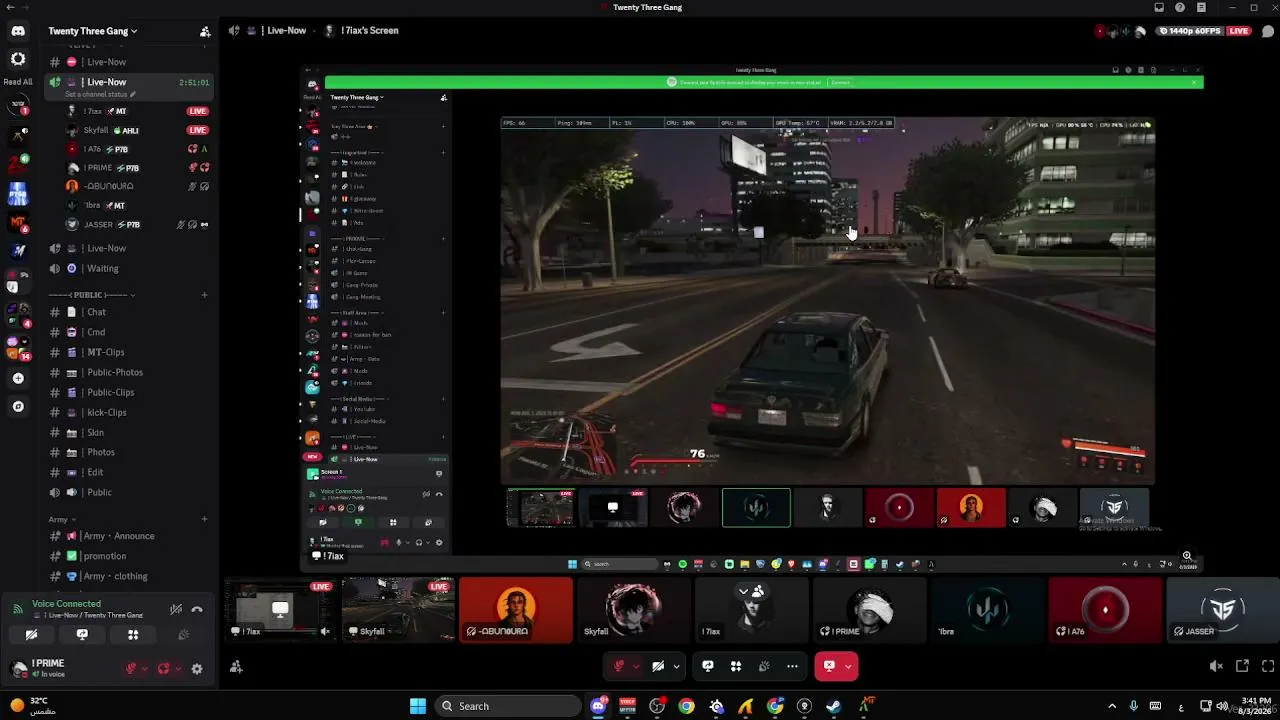Open the invite people icon beside server name
The height and width of the screenshot is (720, 1280).
point(205,31)
